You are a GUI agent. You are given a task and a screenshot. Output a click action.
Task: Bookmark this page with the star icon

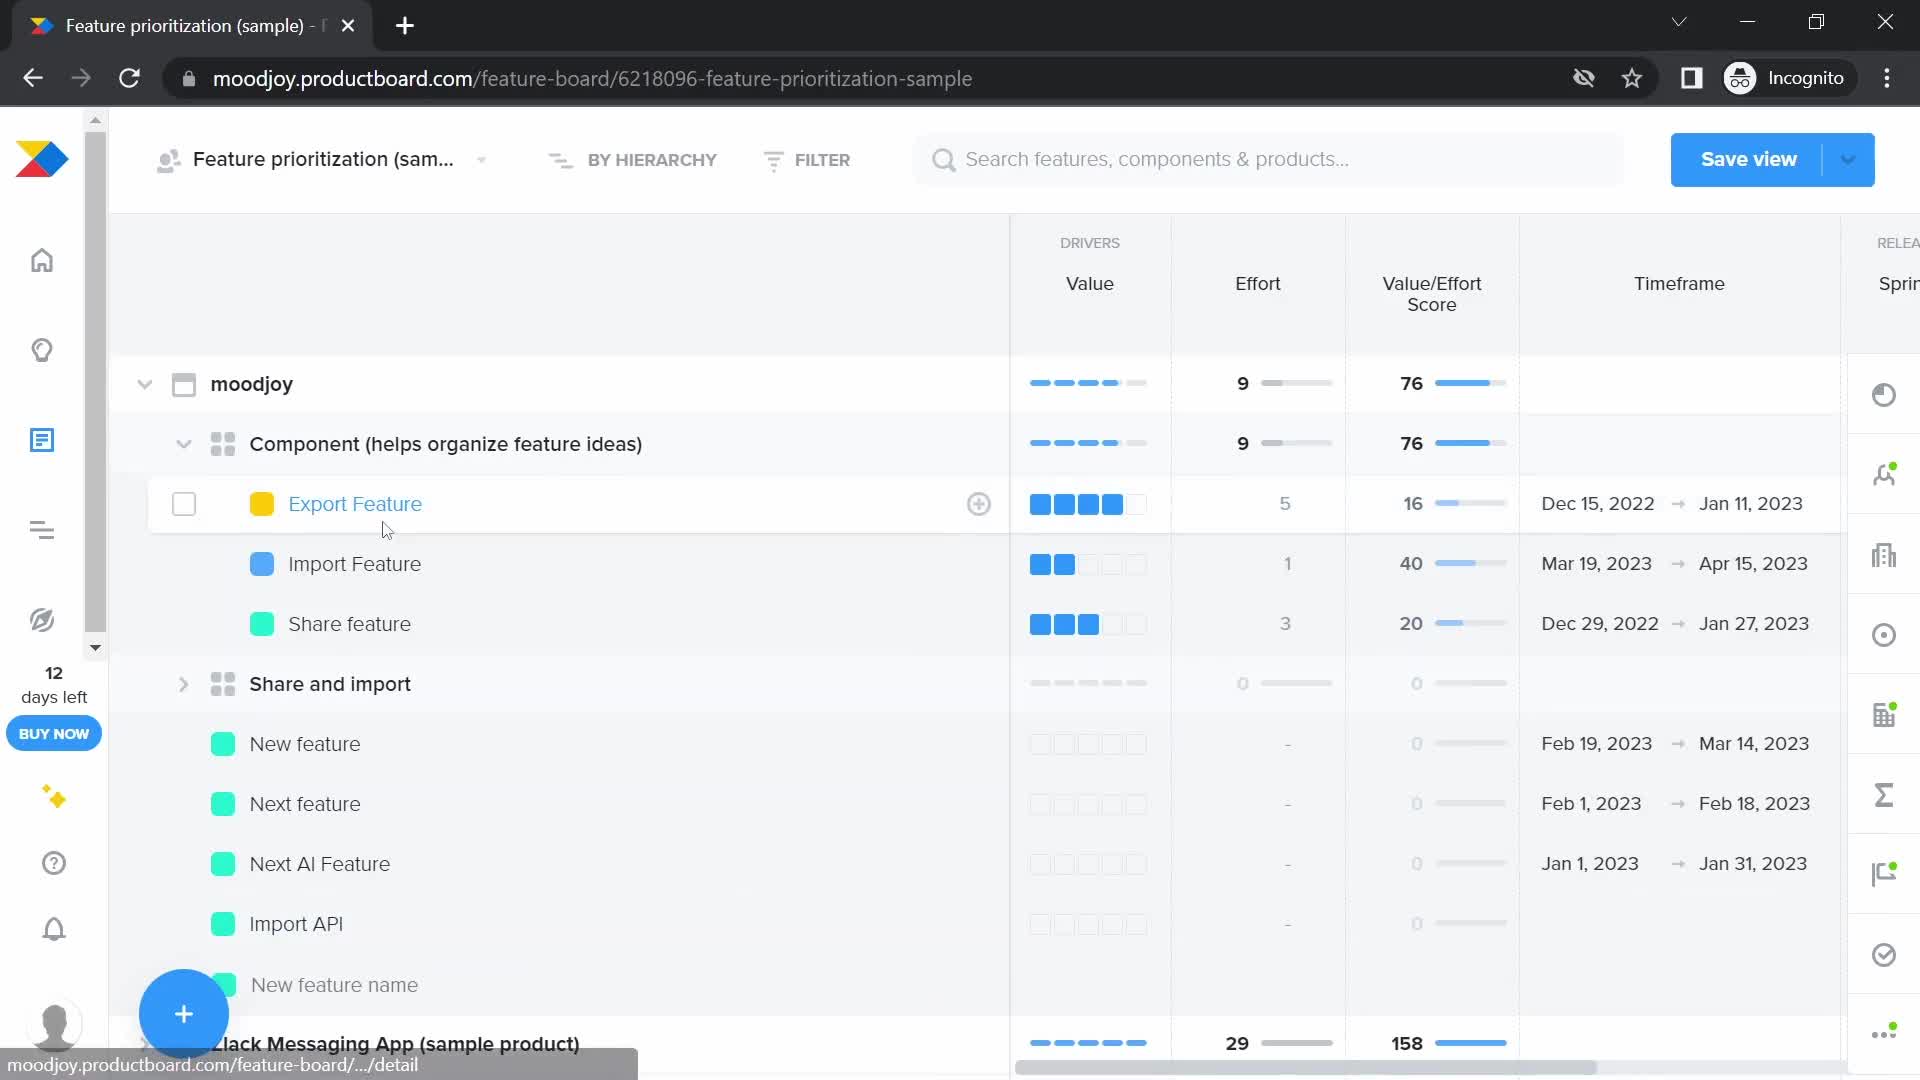1632,78
